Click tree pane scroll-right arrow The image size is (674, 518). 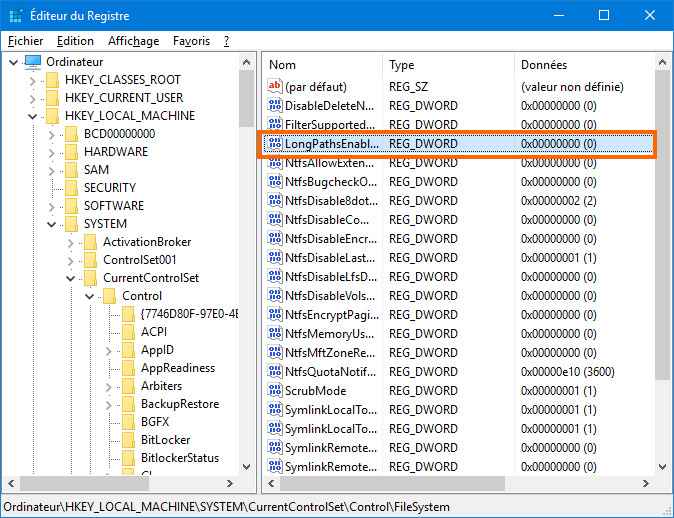click(230, 484)
